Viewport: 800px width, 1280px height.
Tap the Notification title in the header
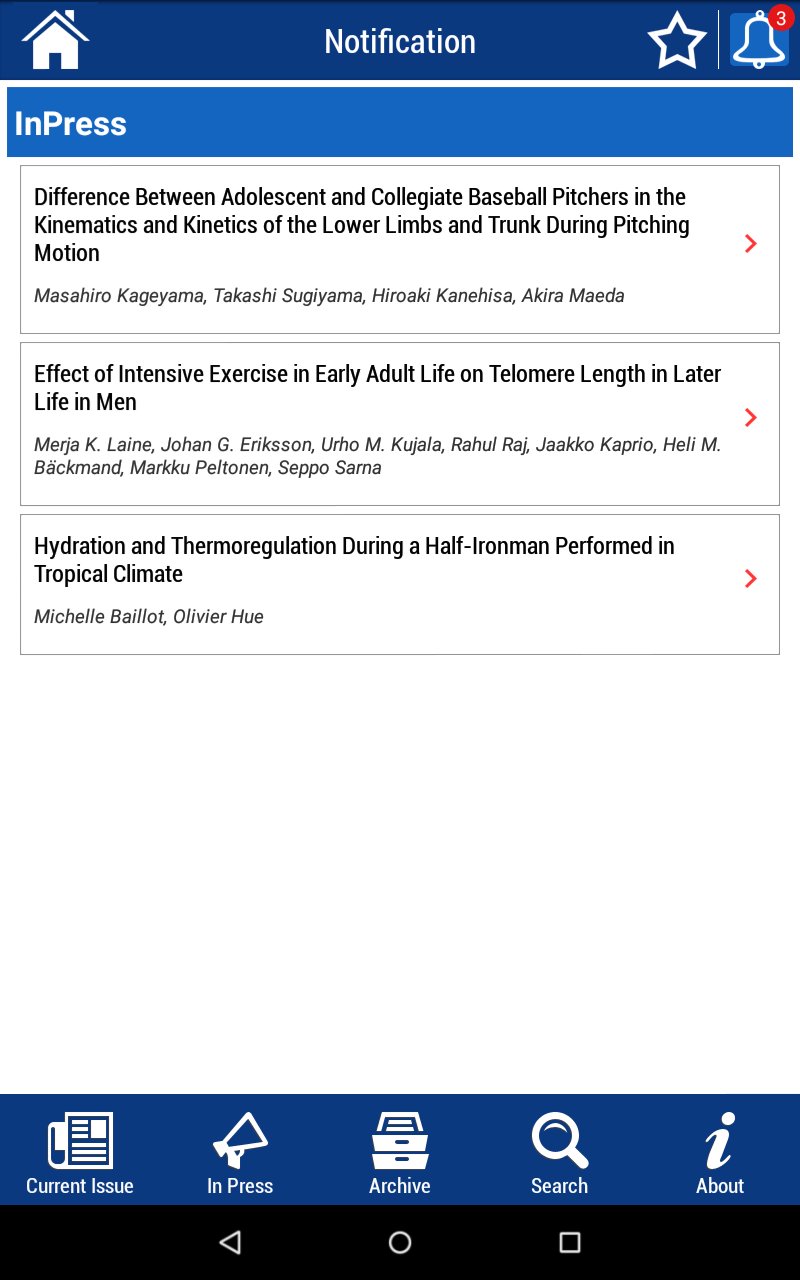(400, 41)
